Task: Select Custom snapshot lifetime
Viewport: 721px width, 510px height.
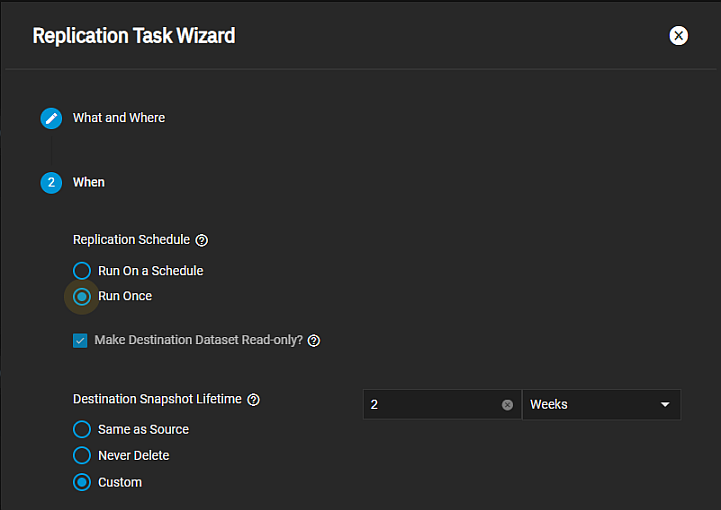Action: tap(82, 482)
